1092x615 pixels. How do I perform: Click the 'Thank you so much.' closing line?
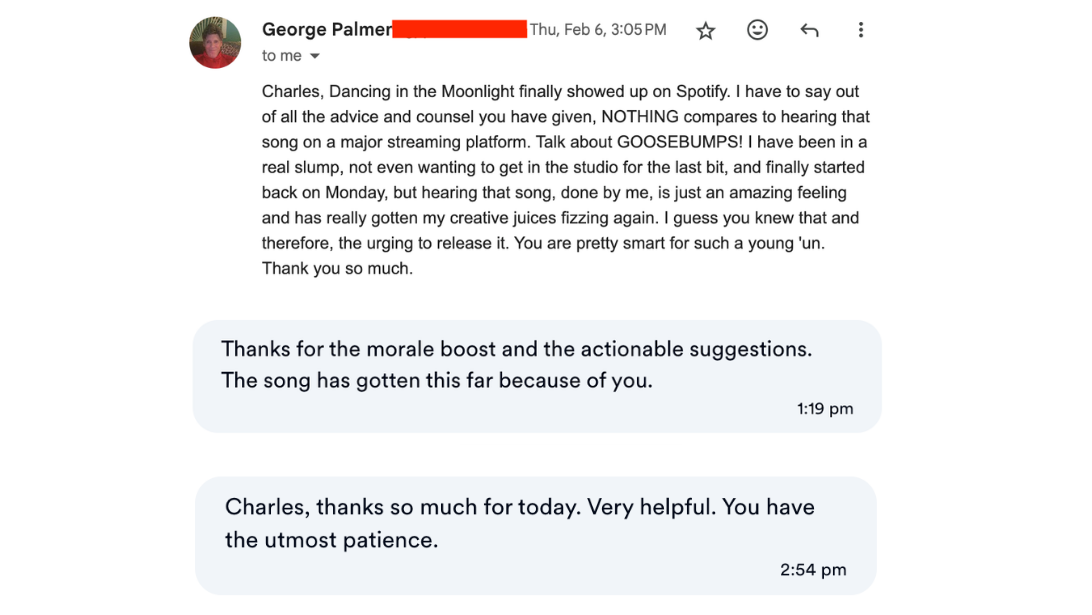337,268
